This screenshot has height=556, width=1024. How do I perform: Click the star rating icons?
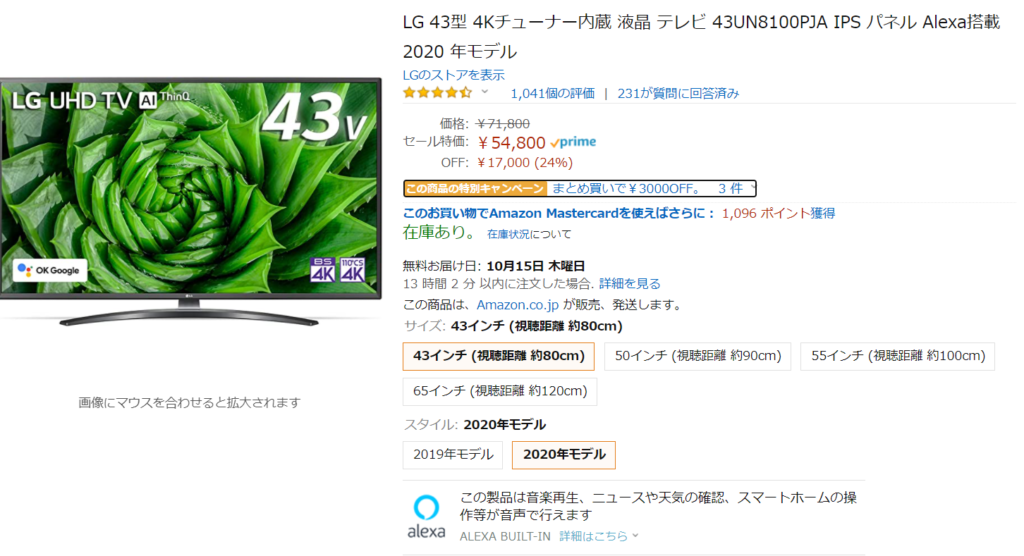(x=437, y=93)
